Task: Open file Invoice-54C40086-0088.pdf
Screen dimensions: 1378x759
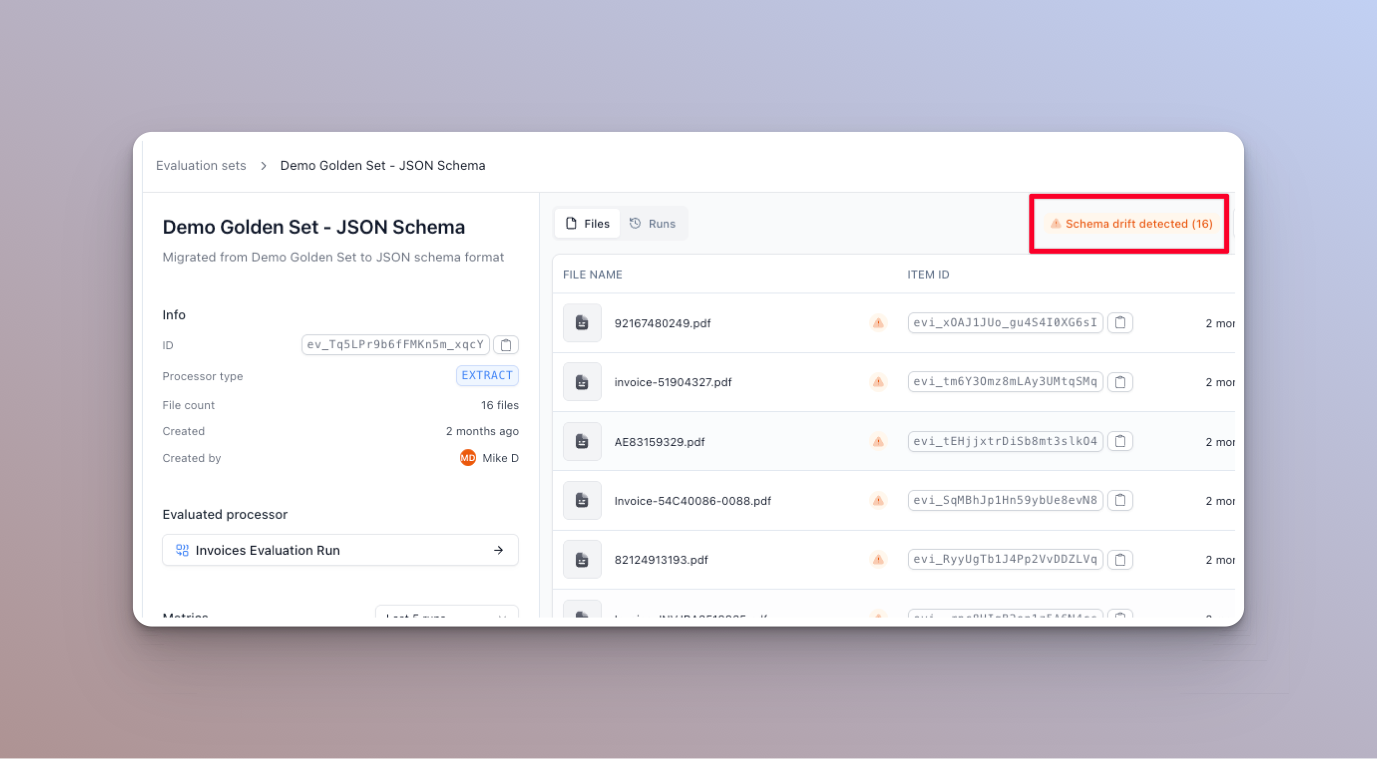Action: pos(693,501)
